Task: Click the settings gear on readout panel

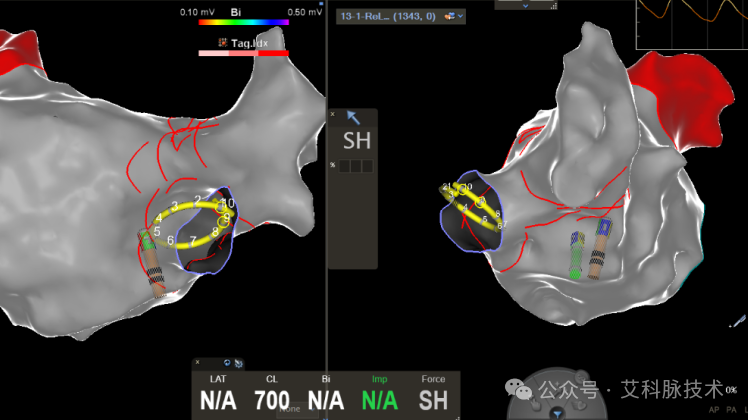Action: (239, 364)
